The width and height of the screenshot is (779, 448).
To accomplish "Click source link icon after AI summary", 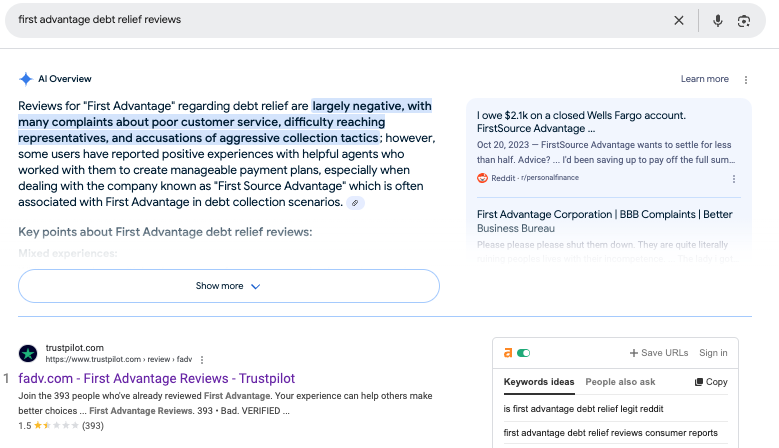I will [355, 203].
